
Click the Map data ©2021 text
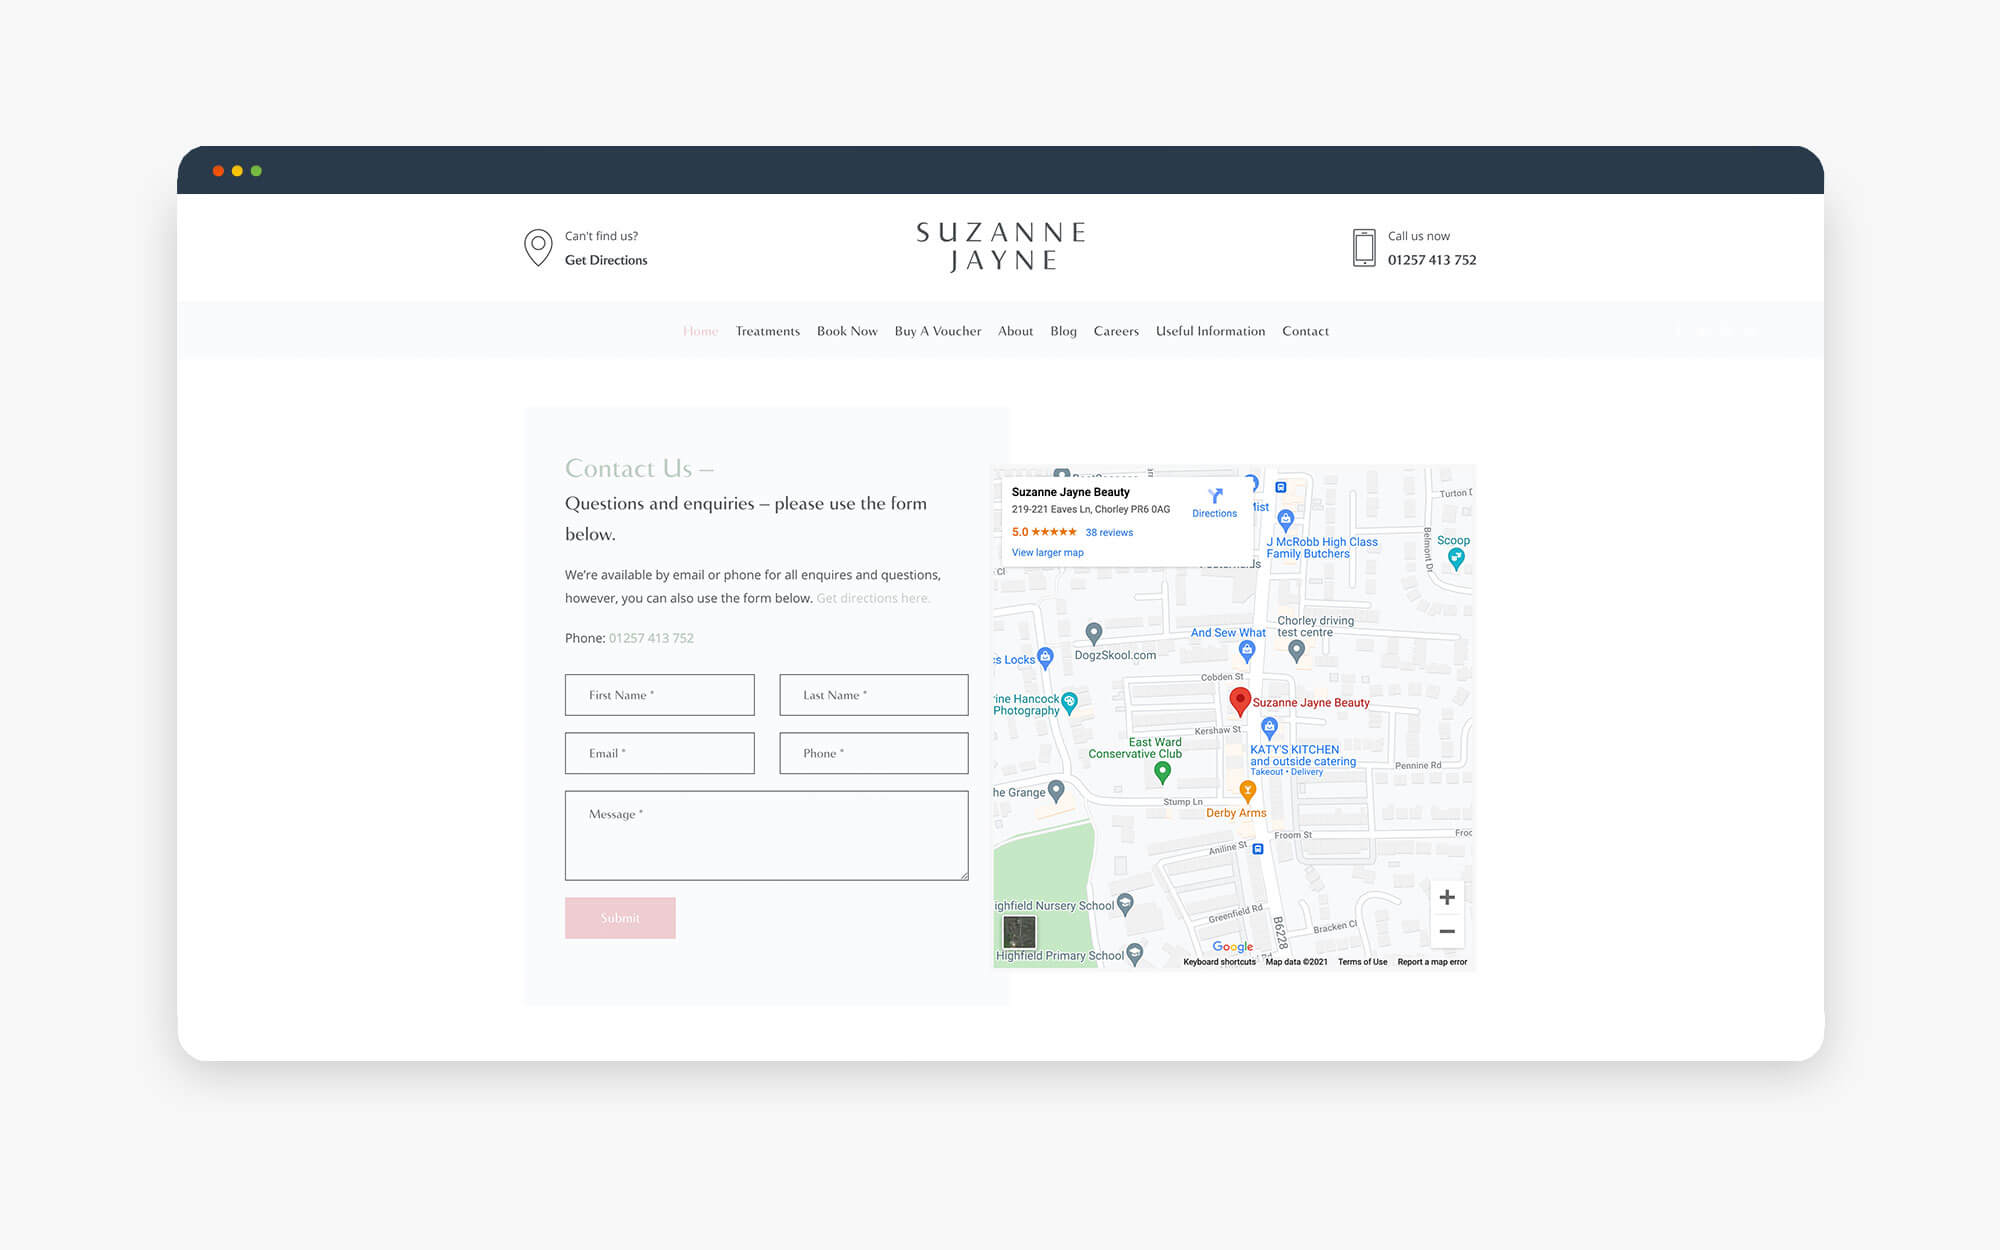point(1297,962)
